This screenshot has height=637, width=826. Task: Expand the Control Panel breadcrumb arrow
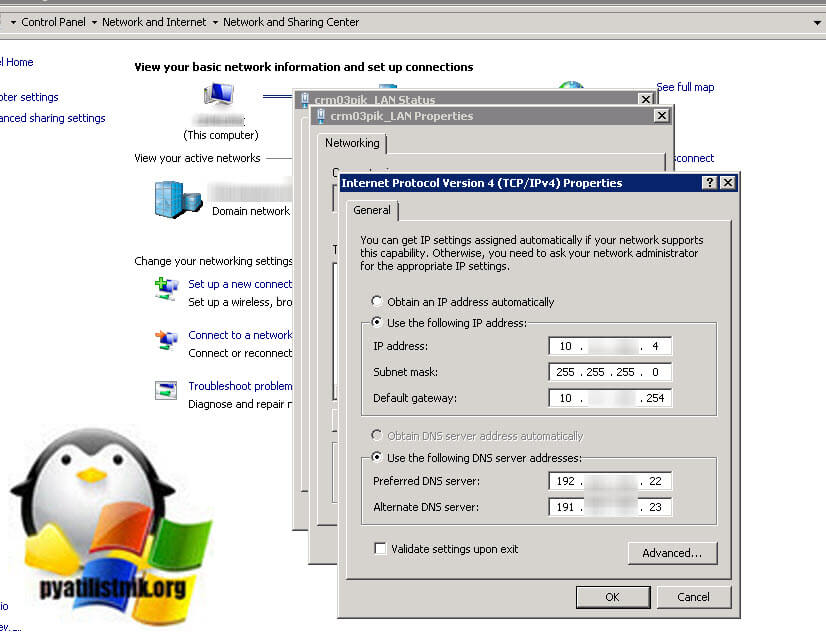94,22
